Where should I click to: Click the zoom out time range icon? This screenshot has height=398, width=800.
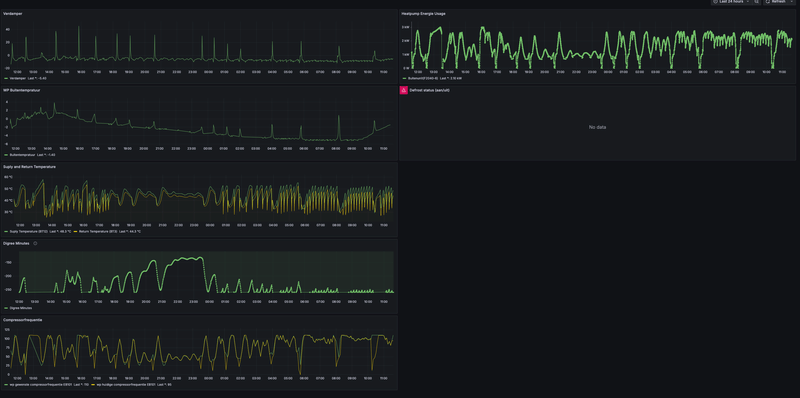(x=756, y=2)
